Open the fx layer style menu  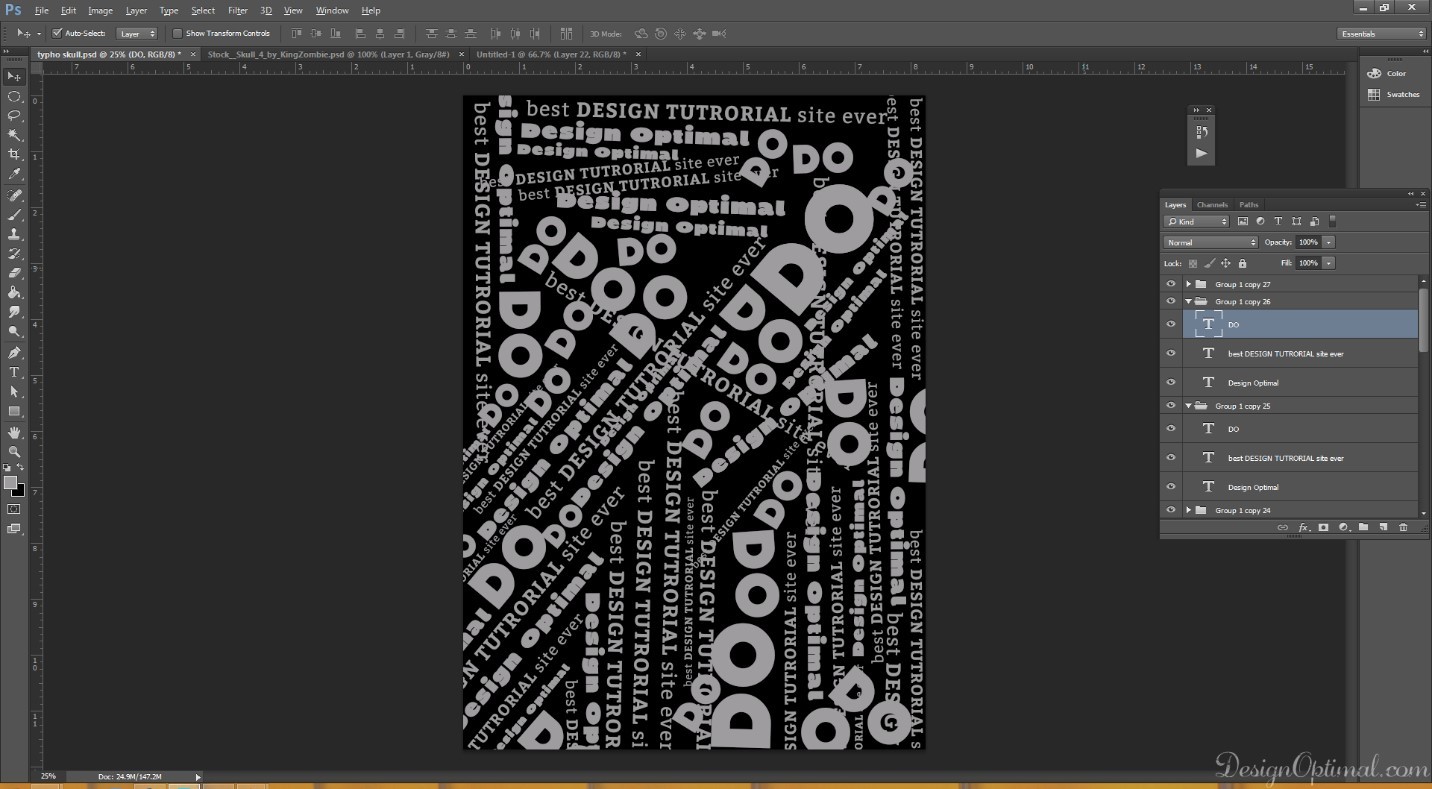(1303, 527)
